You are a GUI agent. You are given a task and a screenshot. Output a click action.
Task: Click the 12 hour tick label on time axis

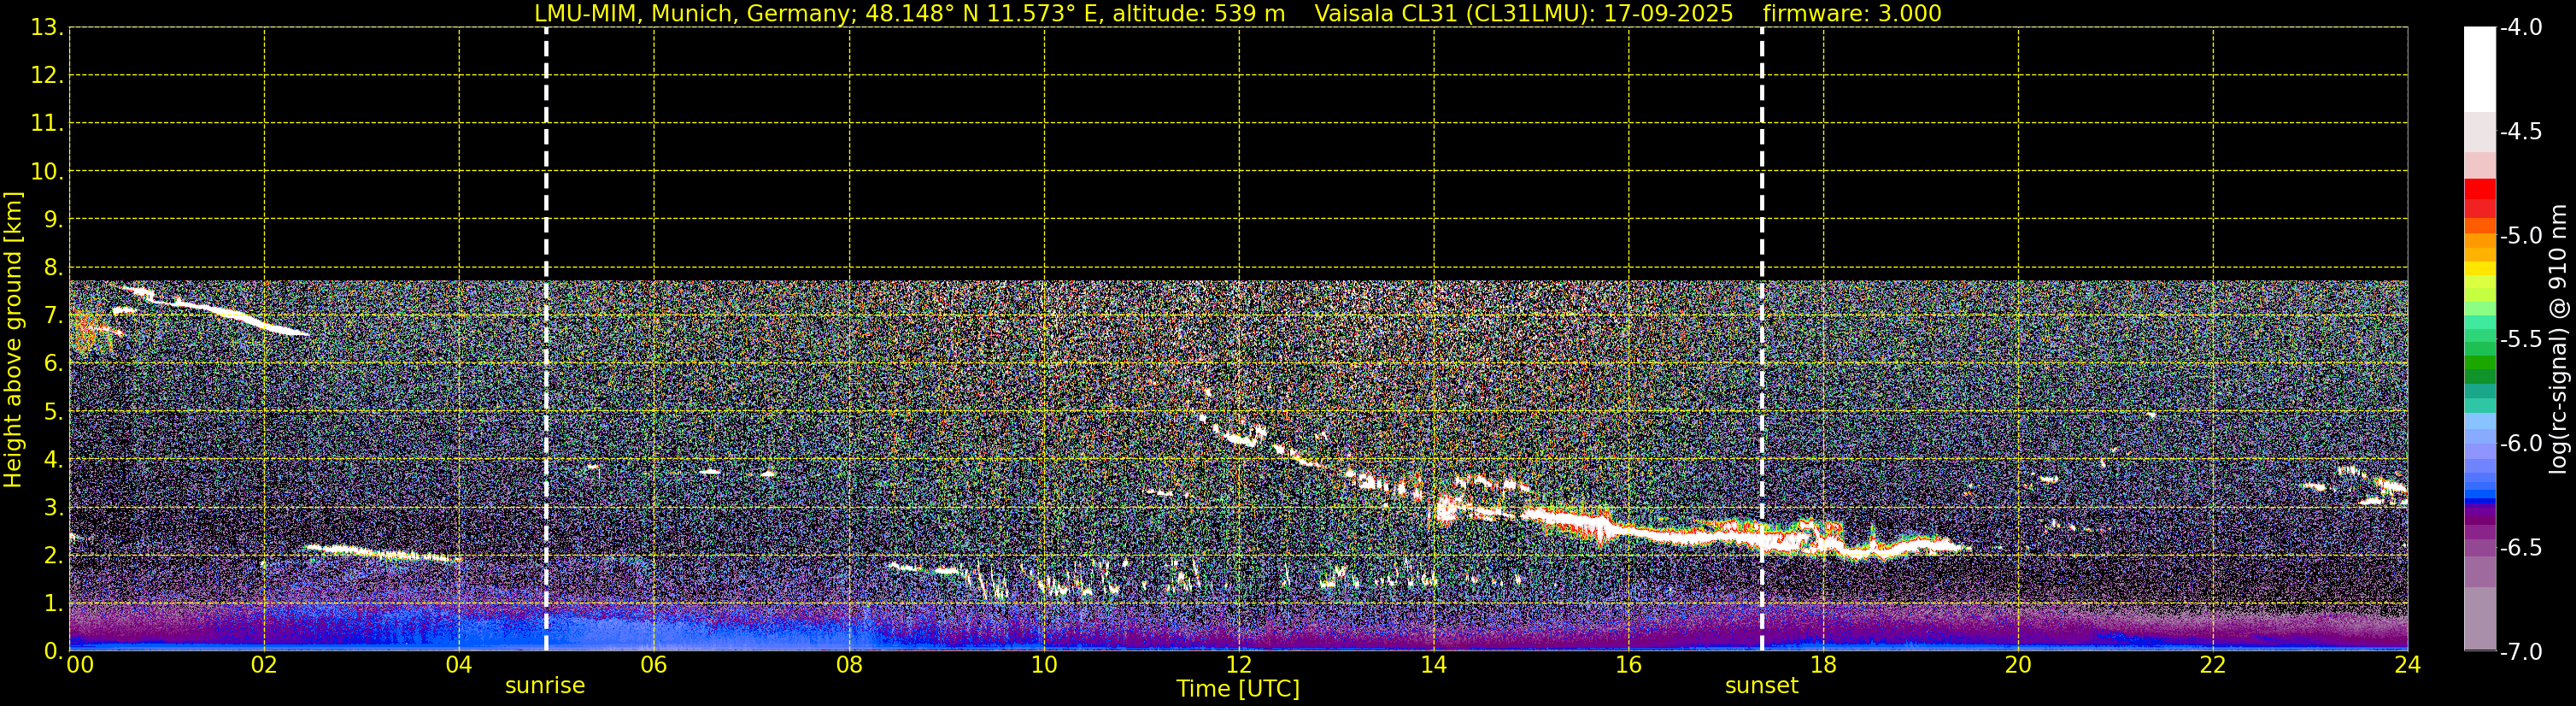1238,666
